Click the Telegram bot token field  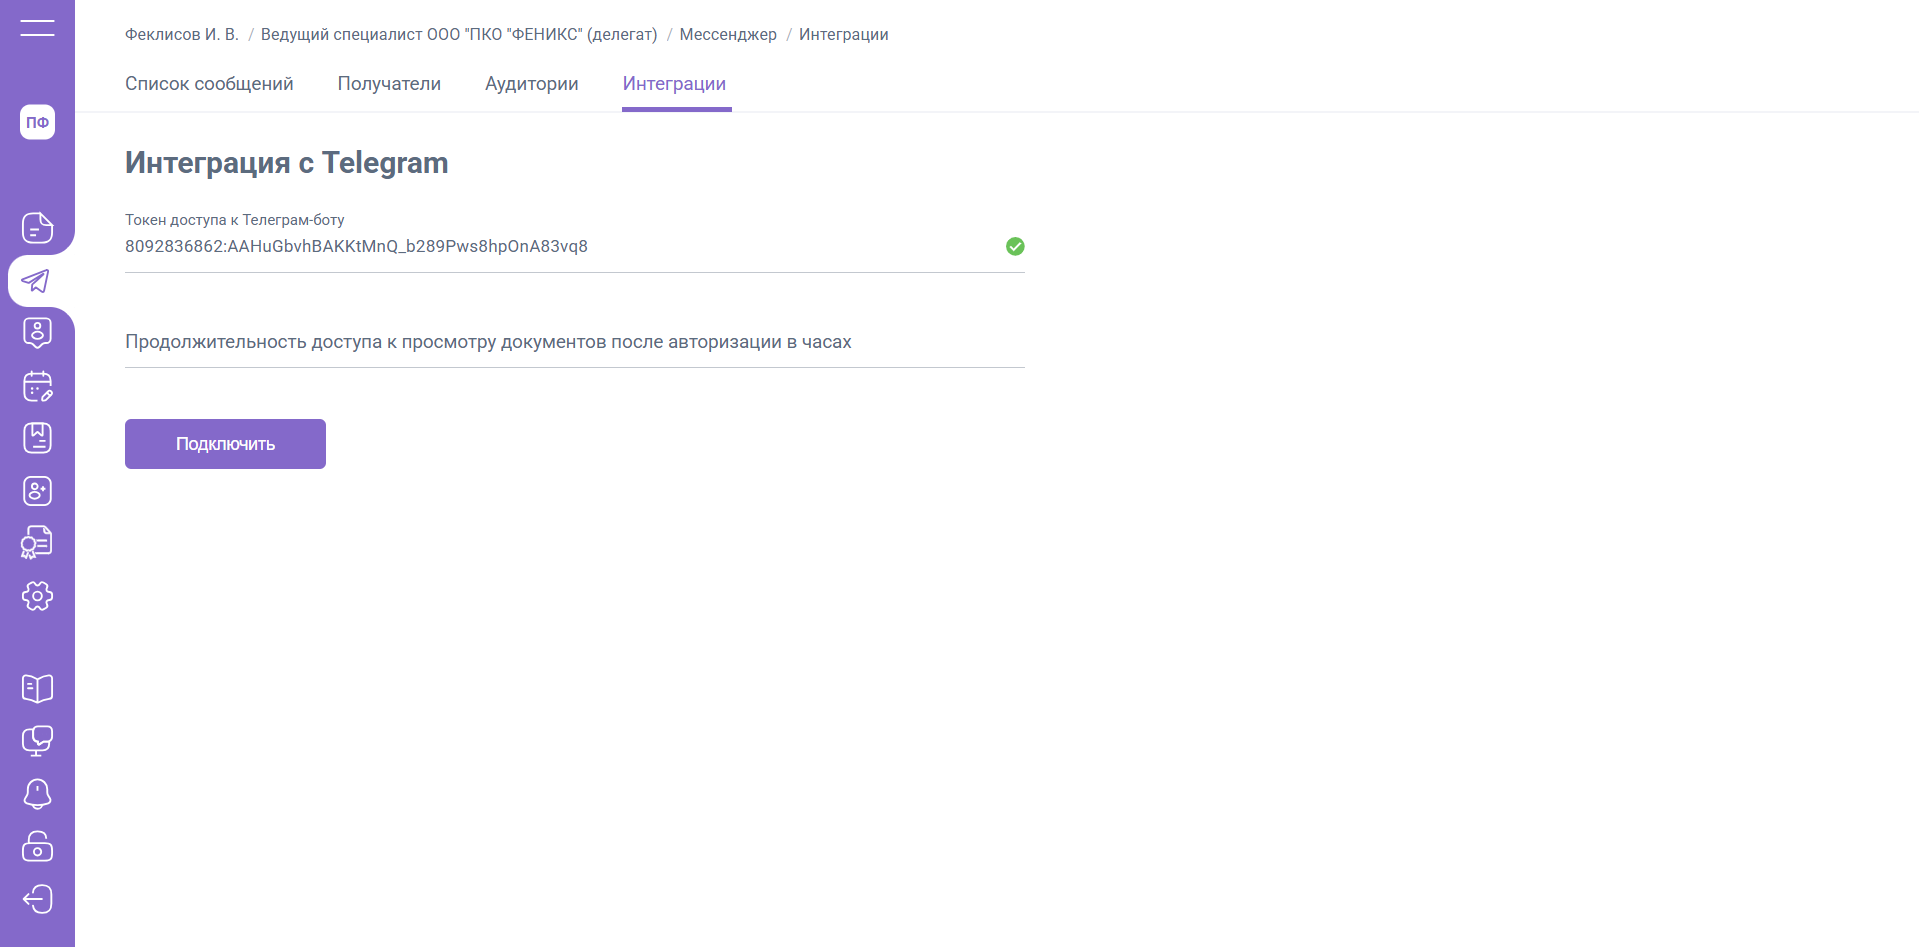(560, 247)
